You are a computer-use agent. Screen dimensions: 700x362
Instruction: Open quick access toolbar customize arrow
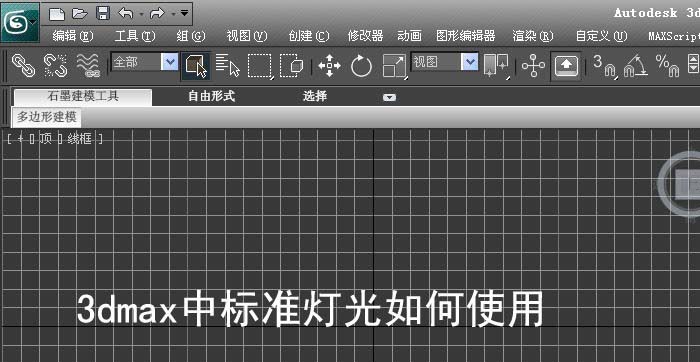[184, 13]
